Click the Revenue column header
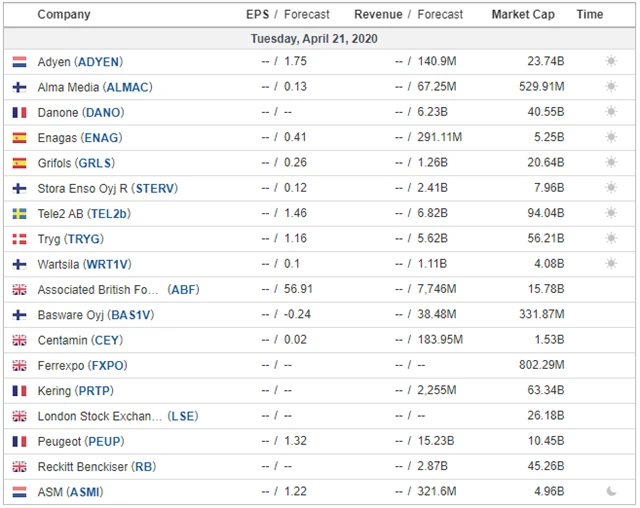The height and width of the screenshot is (508, 640). click(378, 15)
